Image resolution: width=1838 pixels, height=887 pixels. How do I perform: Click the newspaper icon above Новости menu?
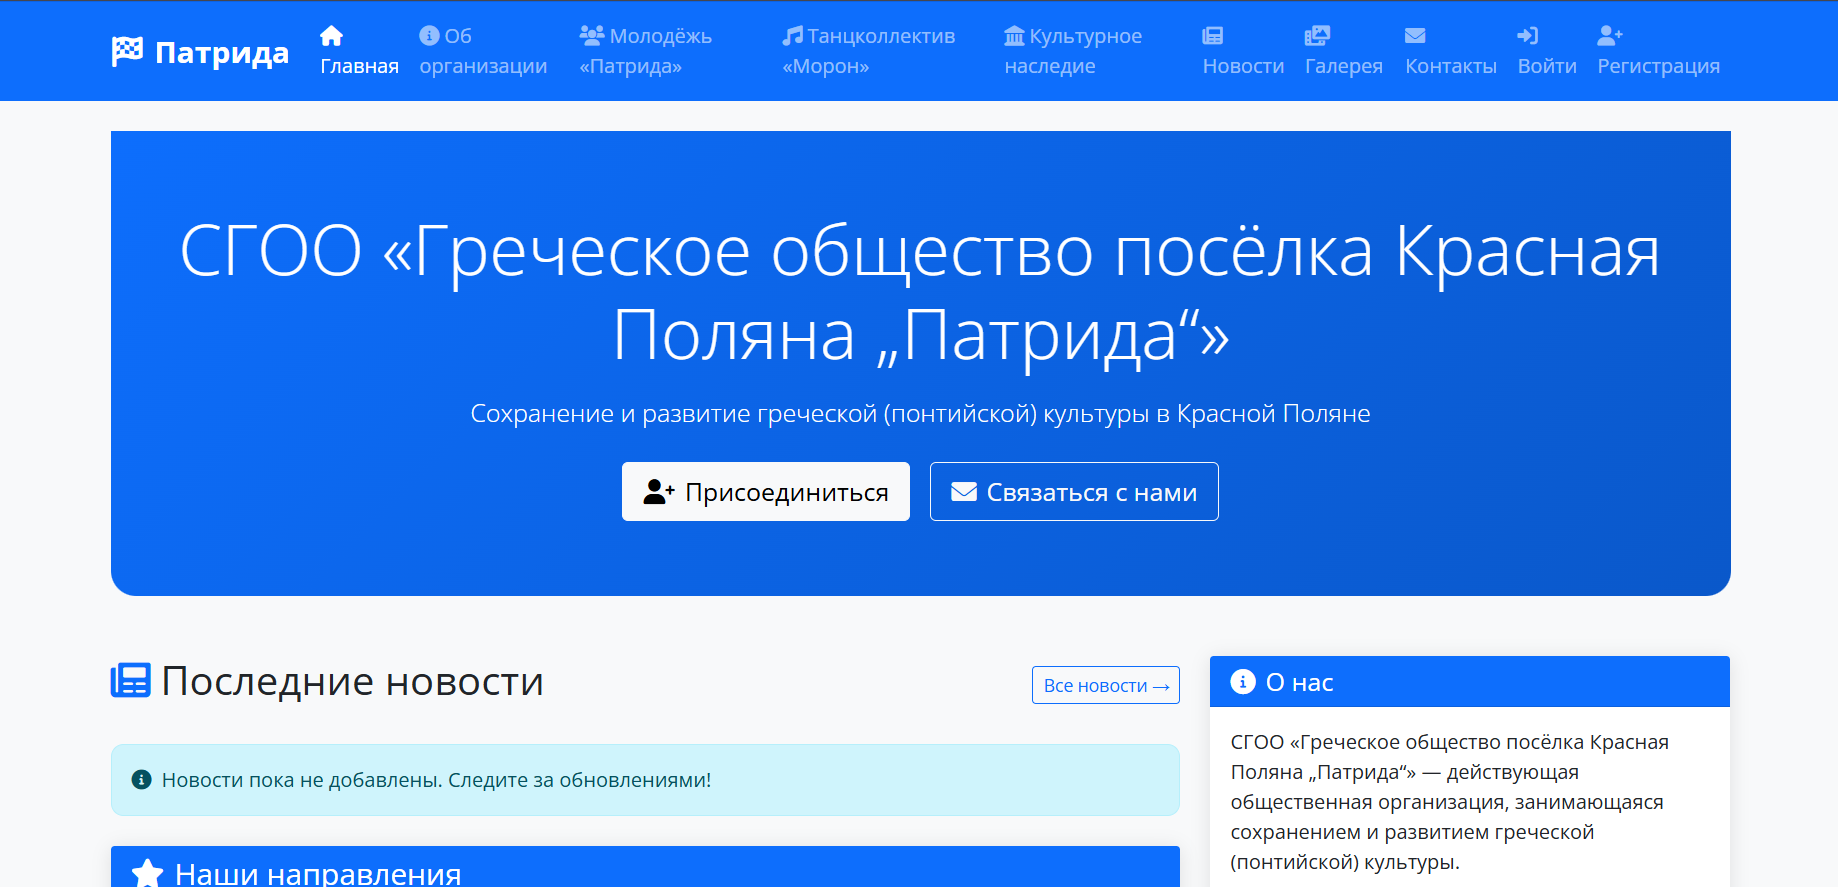point(1213,36)
